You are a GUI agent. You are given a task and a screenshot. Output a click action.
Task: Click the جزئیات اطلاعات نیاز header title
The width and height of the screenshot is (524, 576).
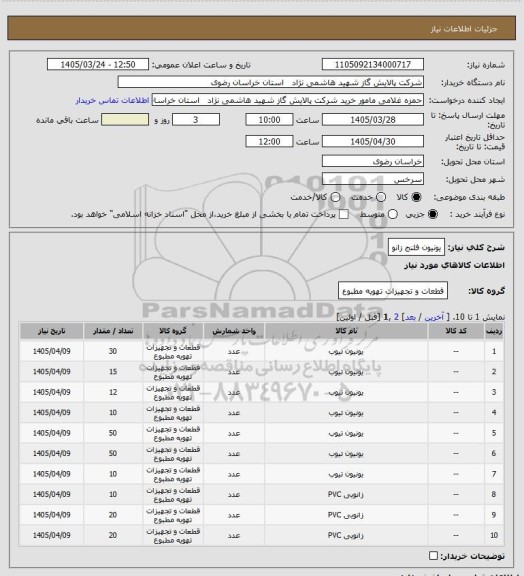pyautogui.click(x=464, y=29)
